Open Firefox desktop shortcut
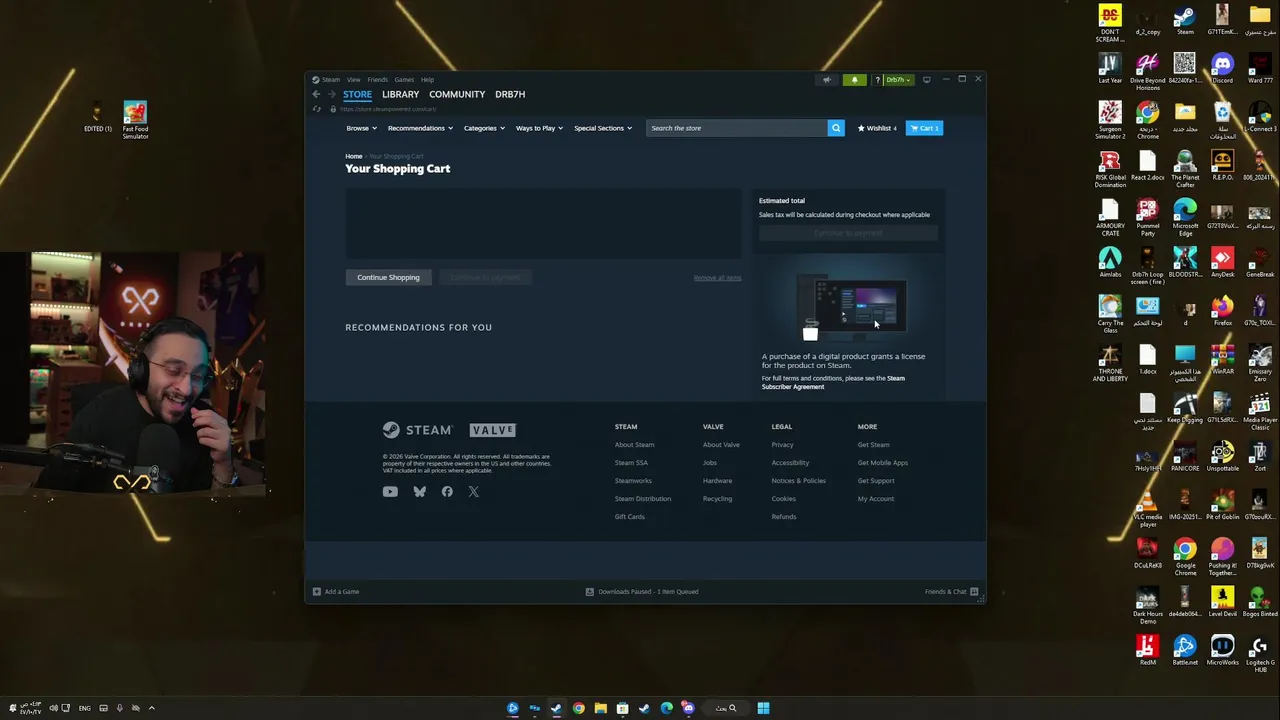Viewport: 1280px width, 720px height. coord(1222,311)
